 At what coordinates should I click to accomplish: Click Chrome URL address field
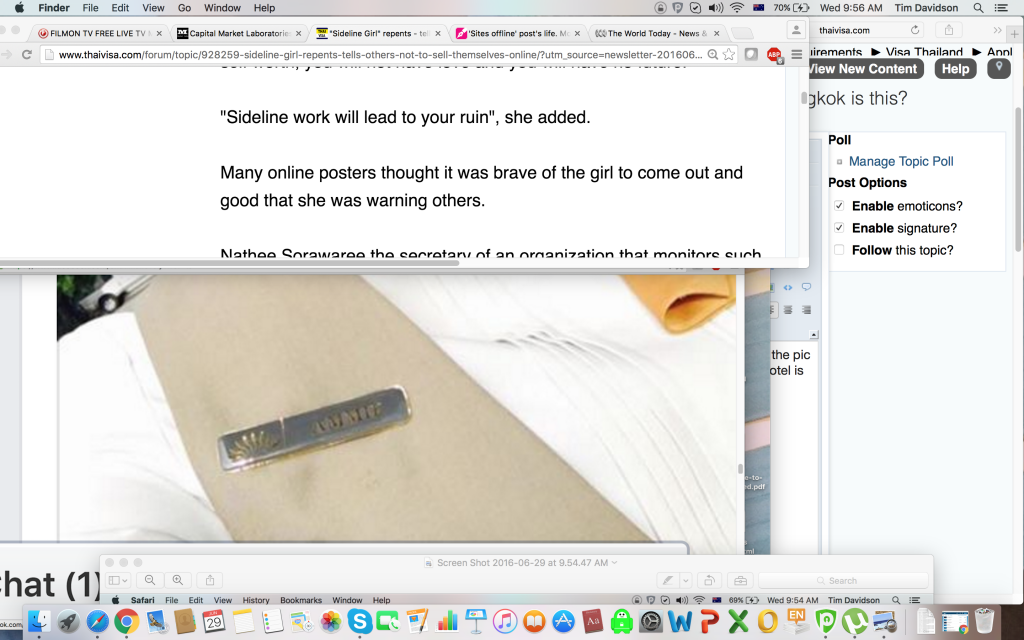coord(379,55)
